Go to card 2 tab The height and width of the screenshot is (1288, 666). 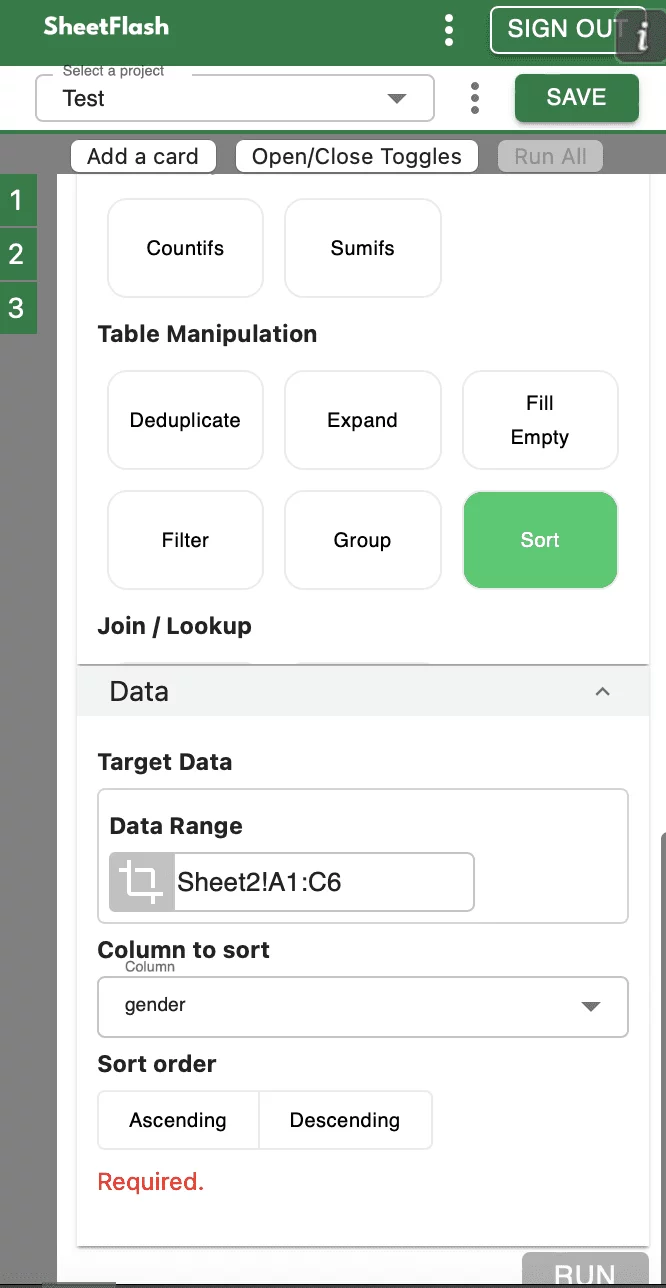coord(17,254)
